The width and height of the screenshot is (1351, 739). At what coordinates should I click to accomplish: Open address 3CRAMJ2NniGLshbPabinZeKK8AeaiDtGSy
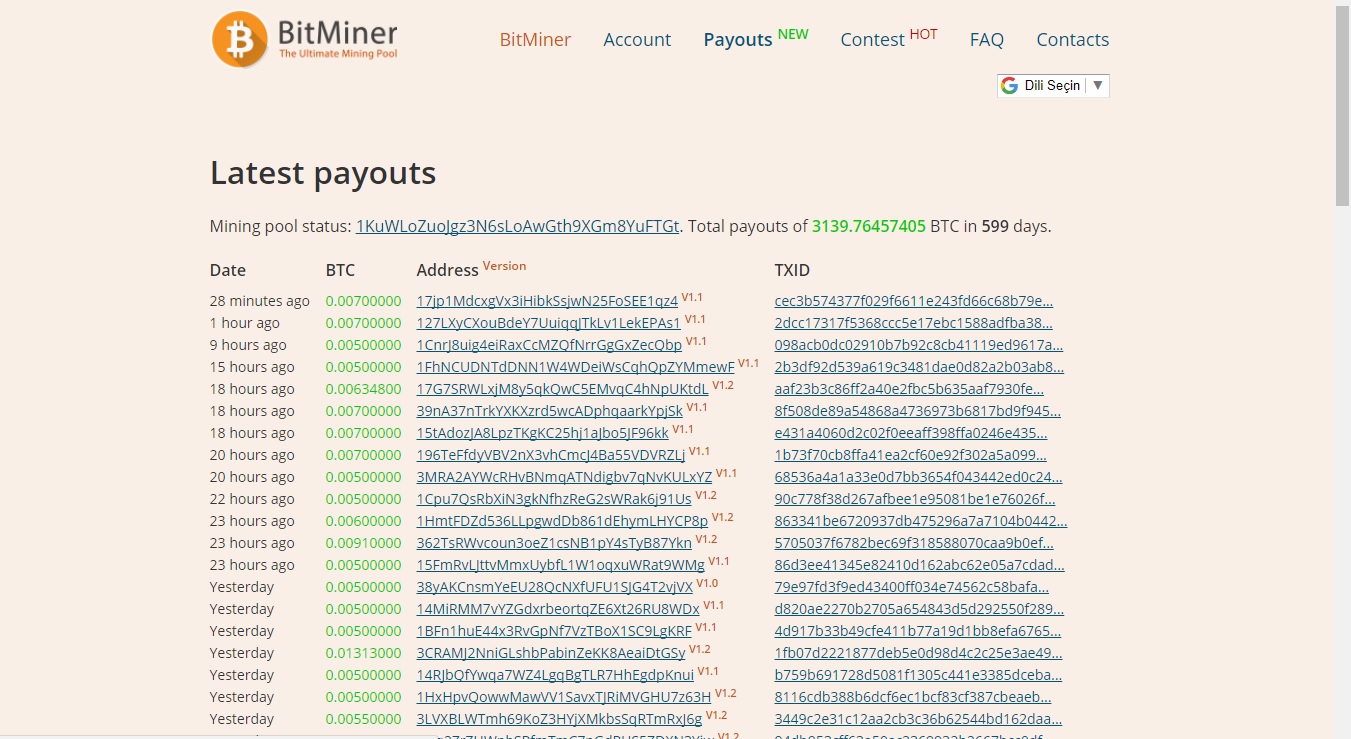tap(551, 653)
